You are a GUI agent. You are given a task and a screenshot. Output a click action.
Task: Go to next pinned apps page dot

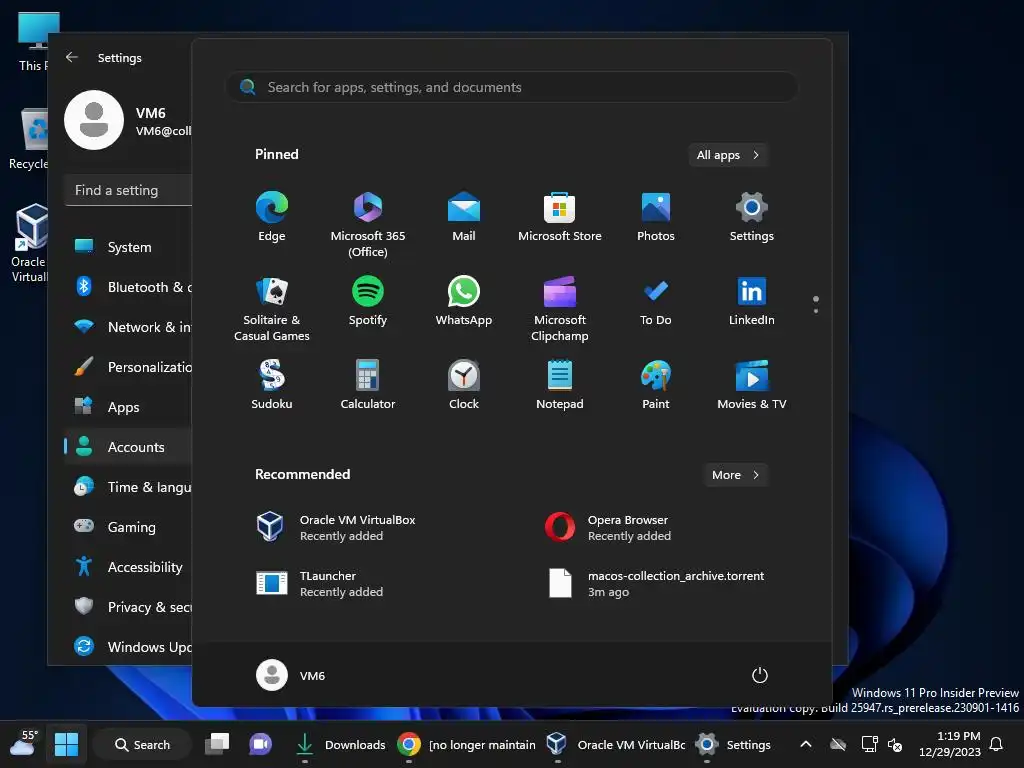[x=816, y=310]
